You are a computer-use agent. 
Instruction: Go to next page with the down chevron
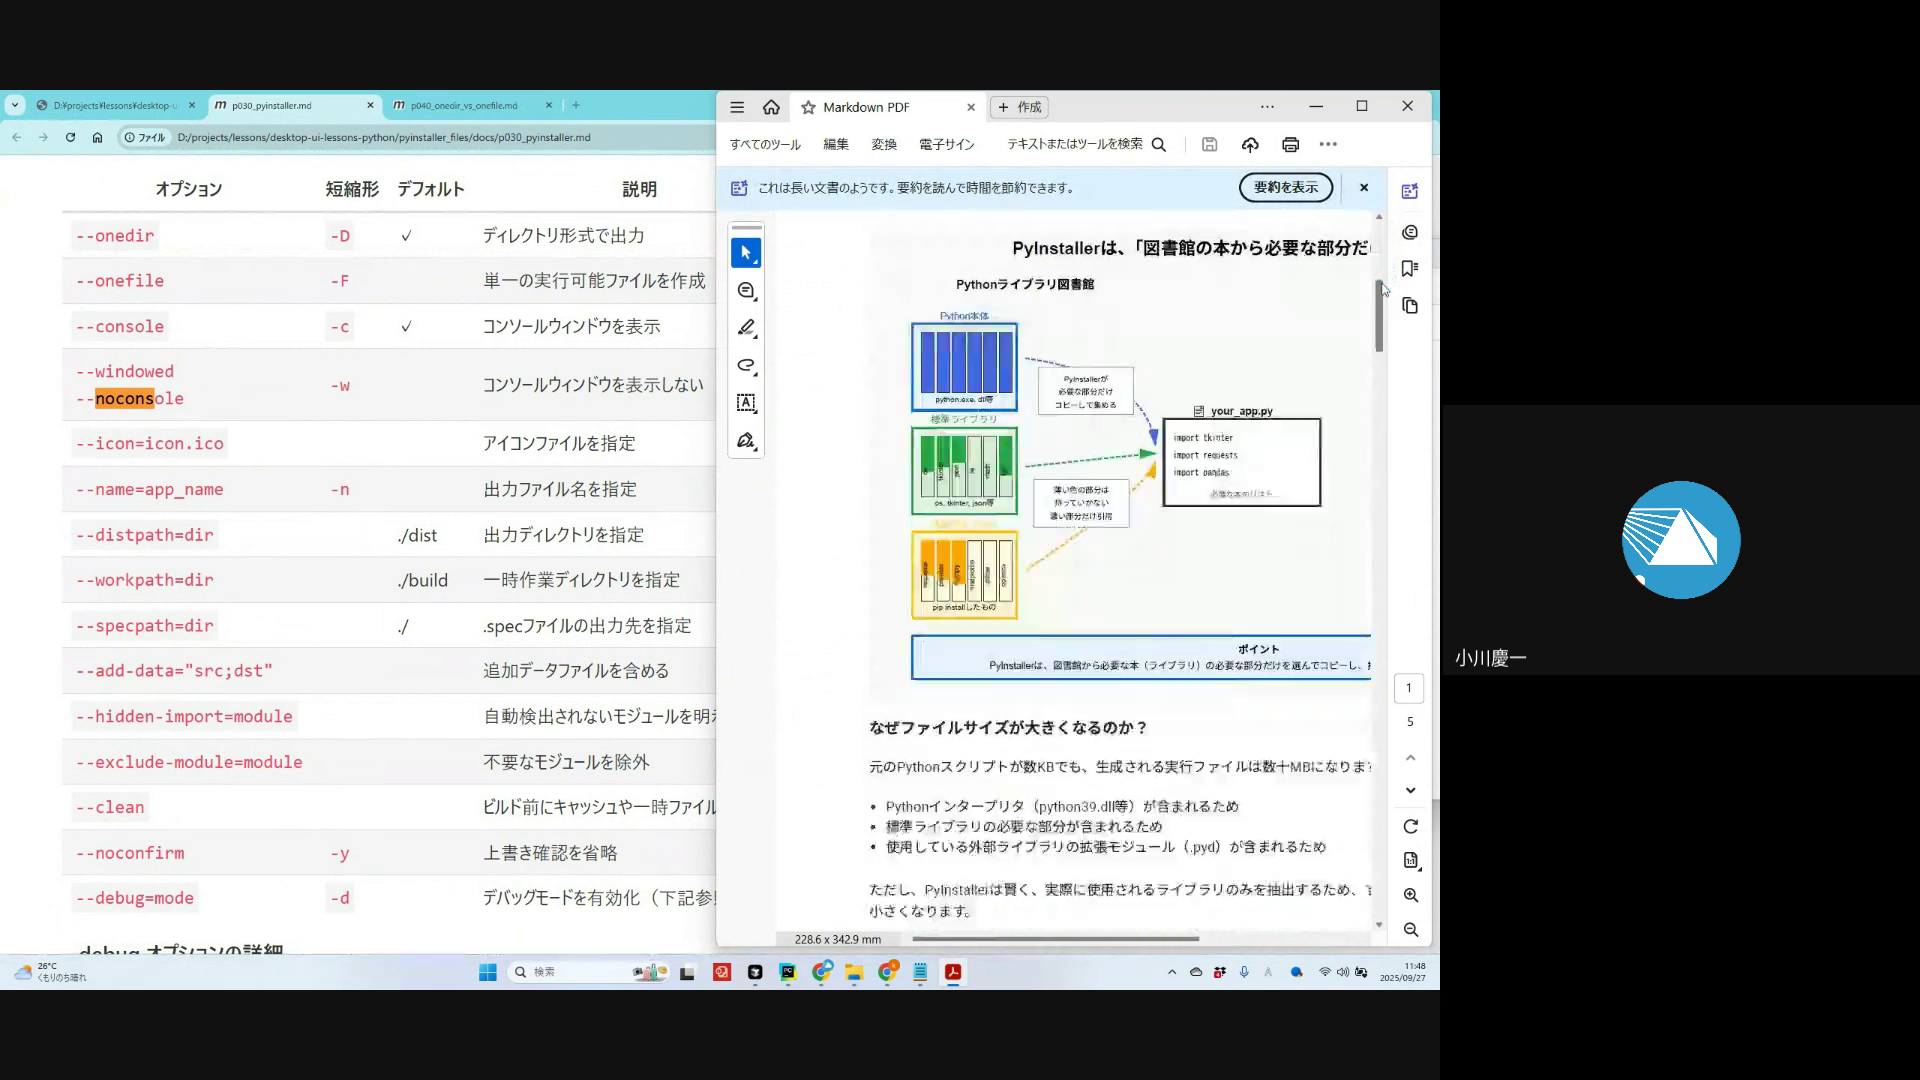click(x=1410, y=790)
